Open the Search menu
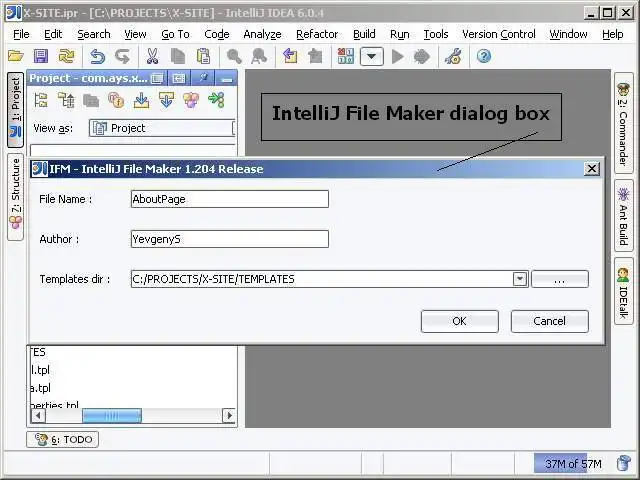Screen dimensions: 640x480 [94, 34]
